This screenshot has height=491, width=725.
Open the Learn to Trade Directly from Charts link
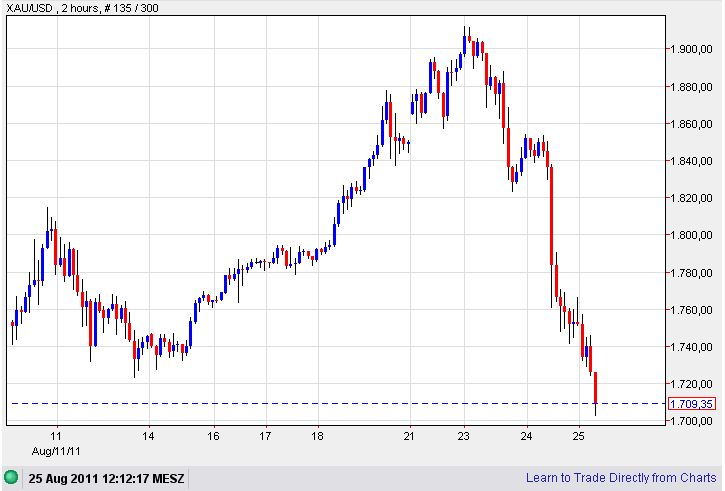[x=621, y=478]
